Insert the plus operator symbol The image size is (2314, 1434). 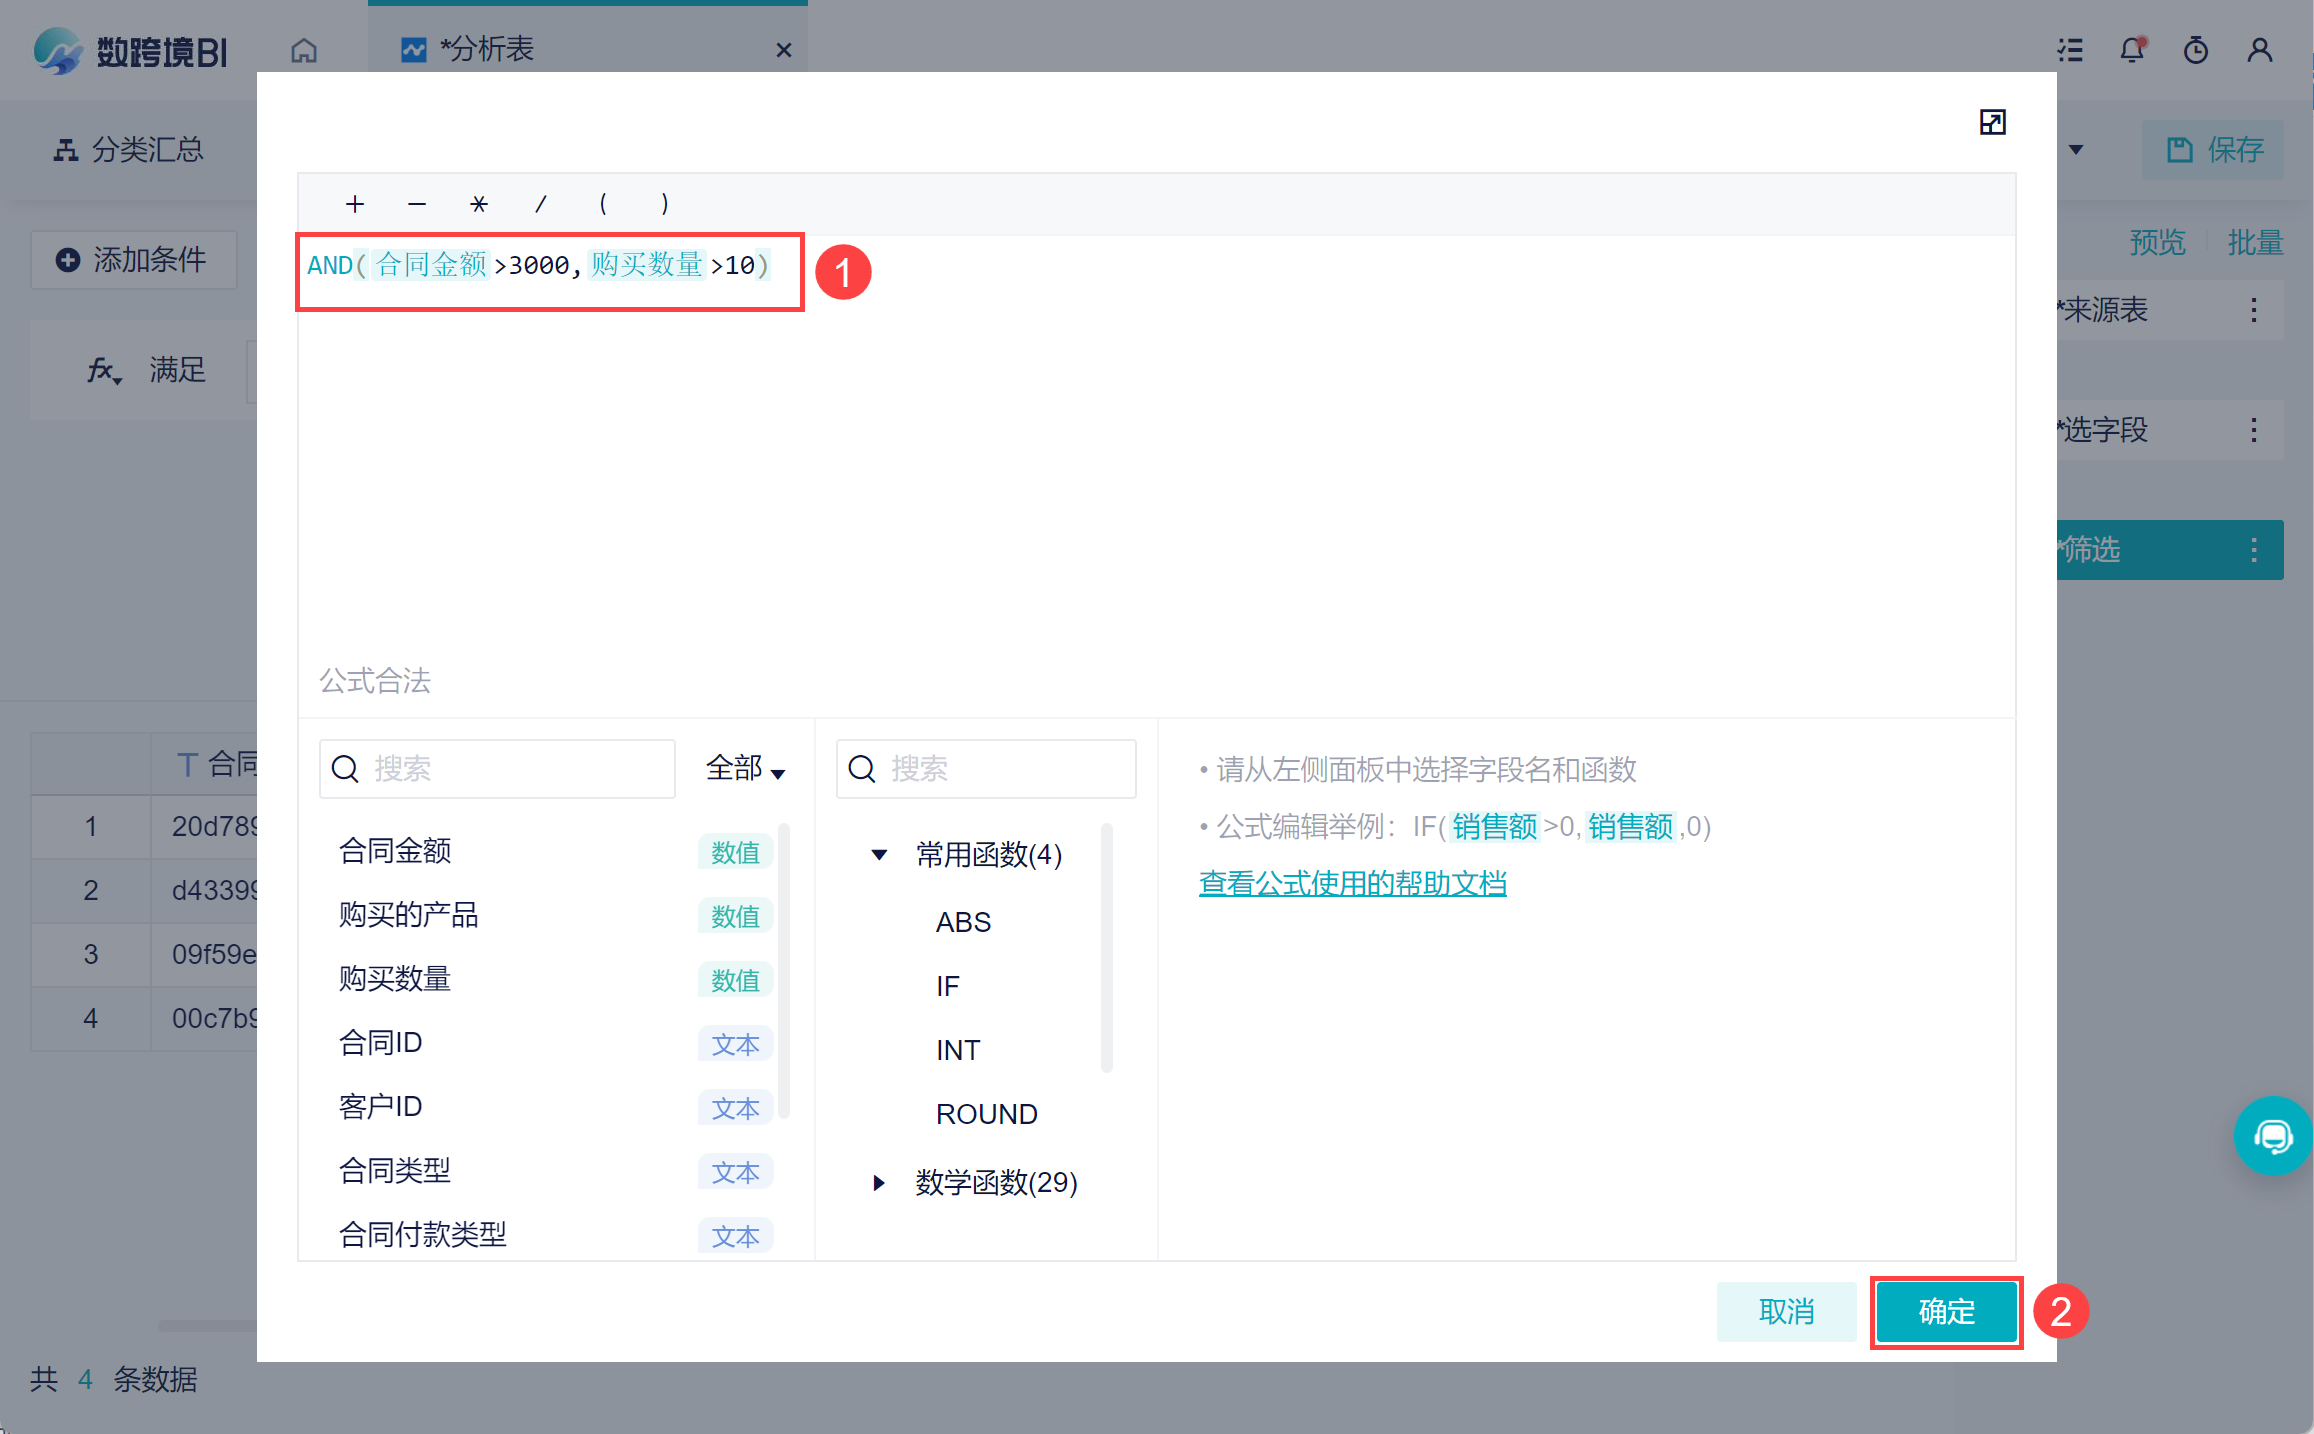coord(355,204)
